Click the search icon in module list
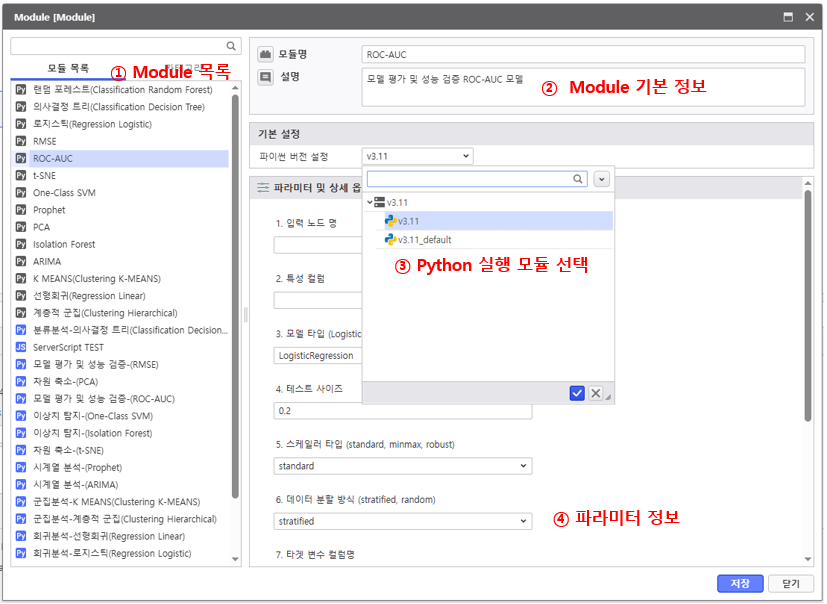 coord(231,46)
